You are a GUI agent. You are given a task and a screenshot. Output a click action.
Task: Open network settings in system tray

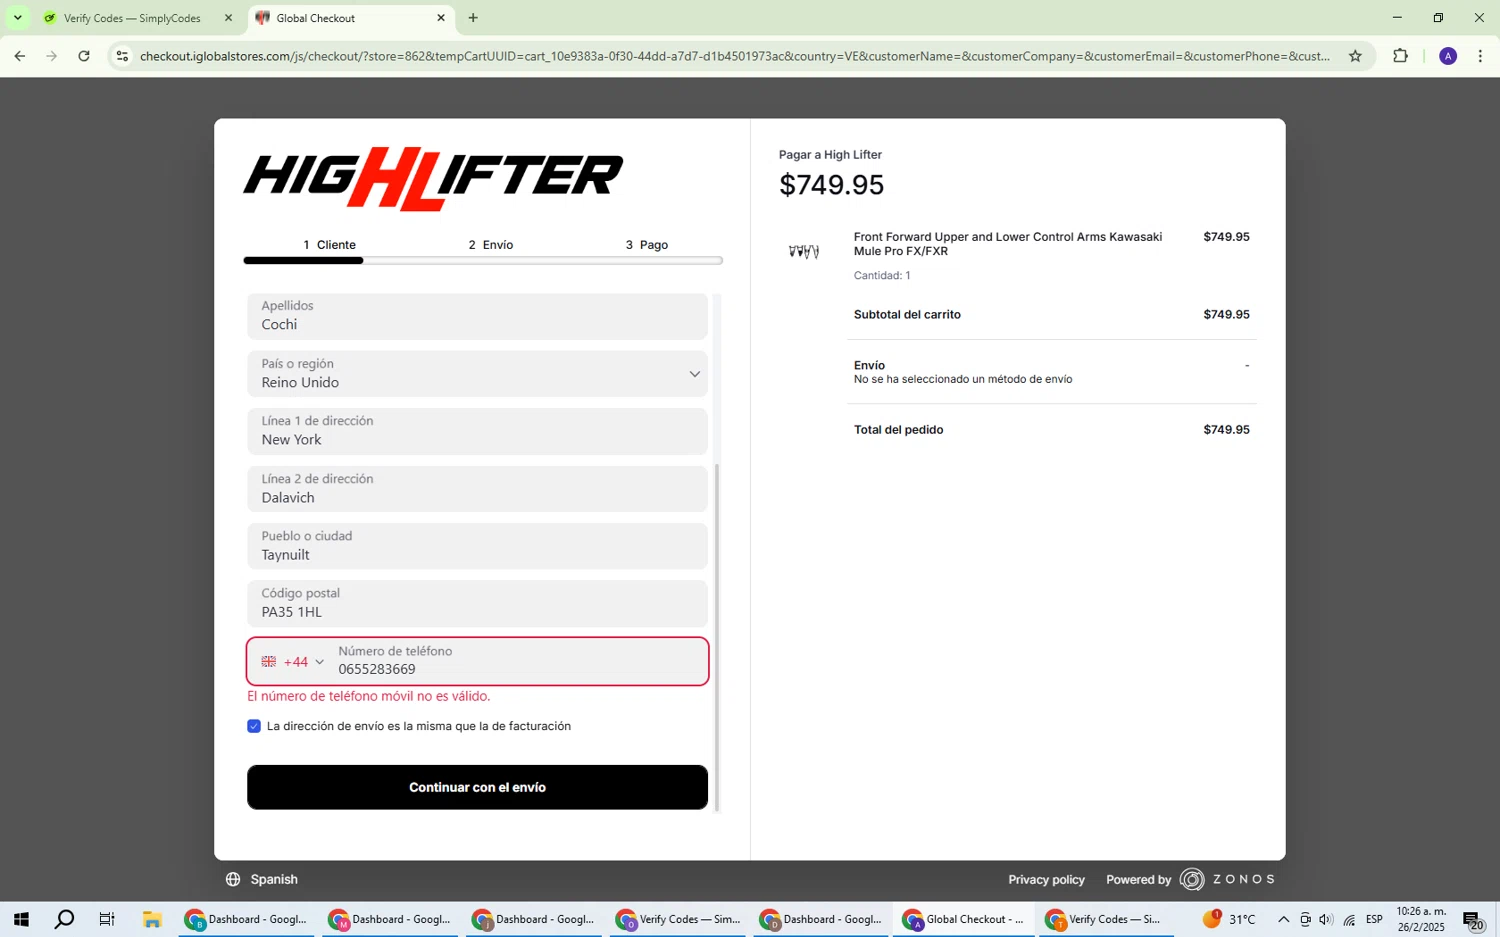[1349, 920]
